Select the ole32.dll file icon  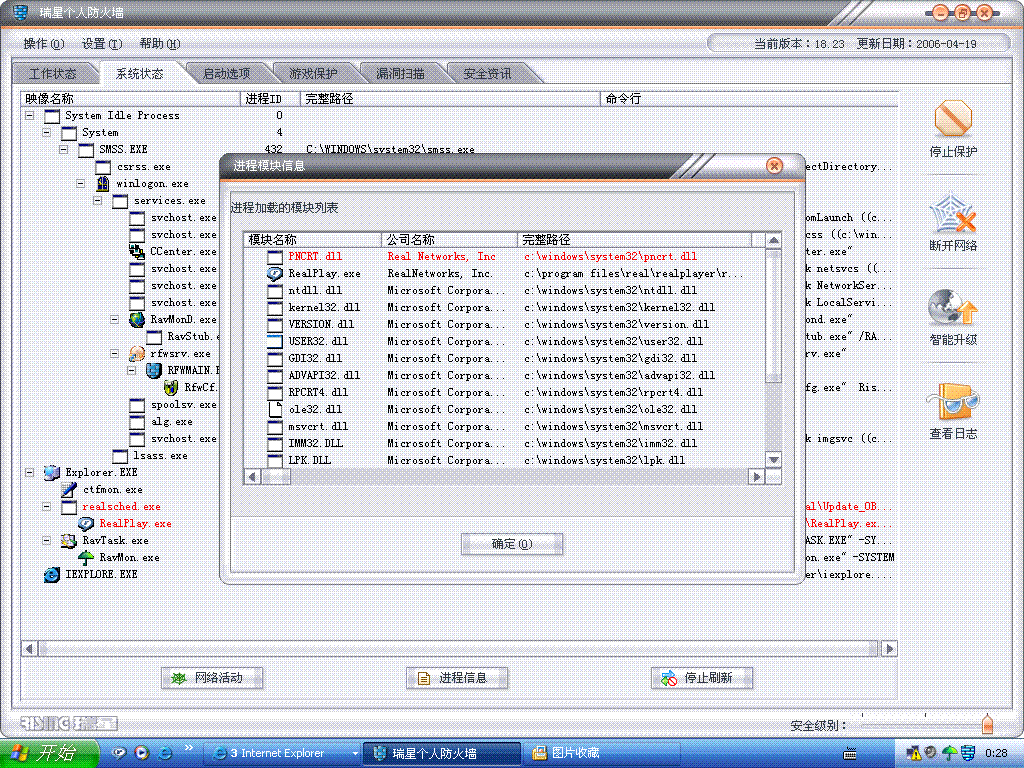pos(275,409)
